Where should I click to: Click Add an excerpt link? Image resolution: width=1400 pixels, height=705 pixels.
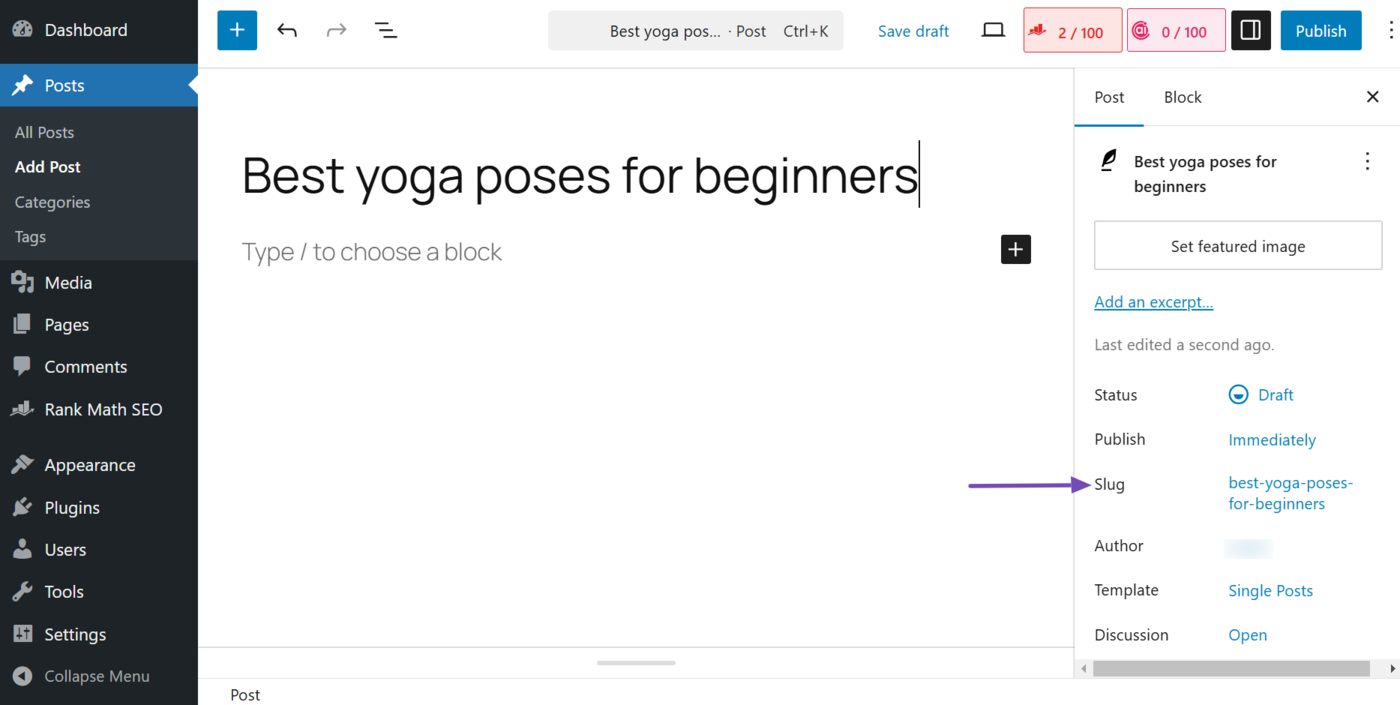click(x=1154, y=302)
